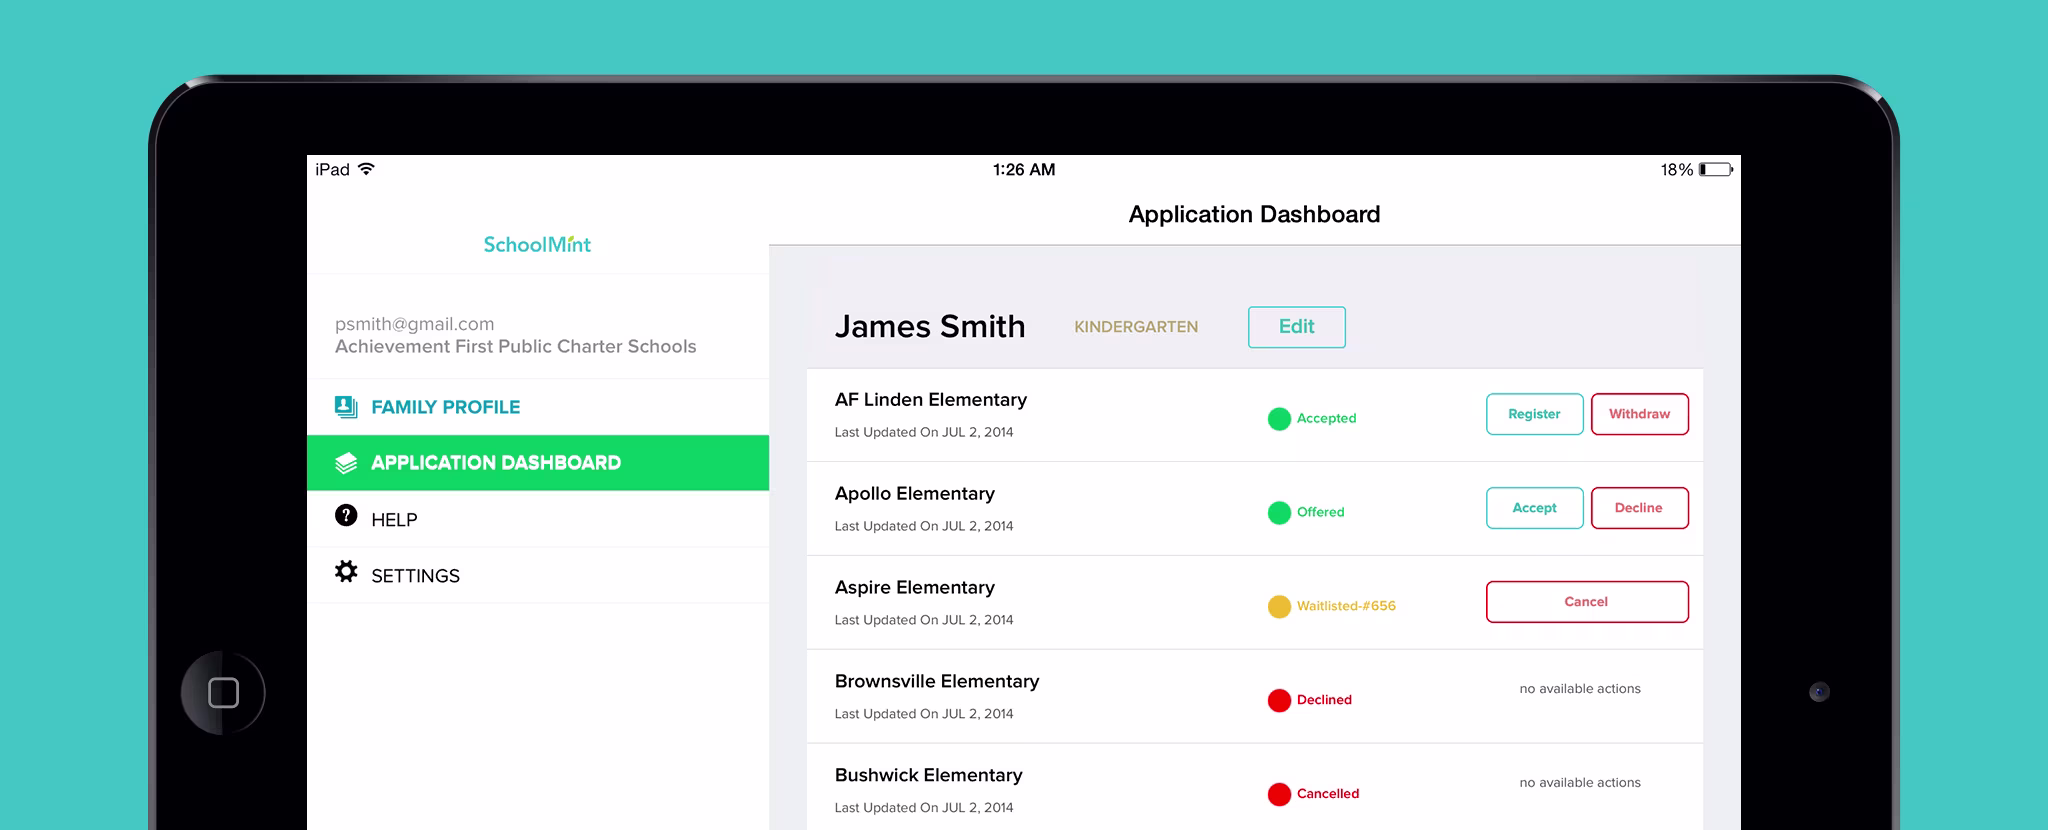Click the Bushwick Elementary school name
The image size is (2048, 830).
[x=929, y=776]
